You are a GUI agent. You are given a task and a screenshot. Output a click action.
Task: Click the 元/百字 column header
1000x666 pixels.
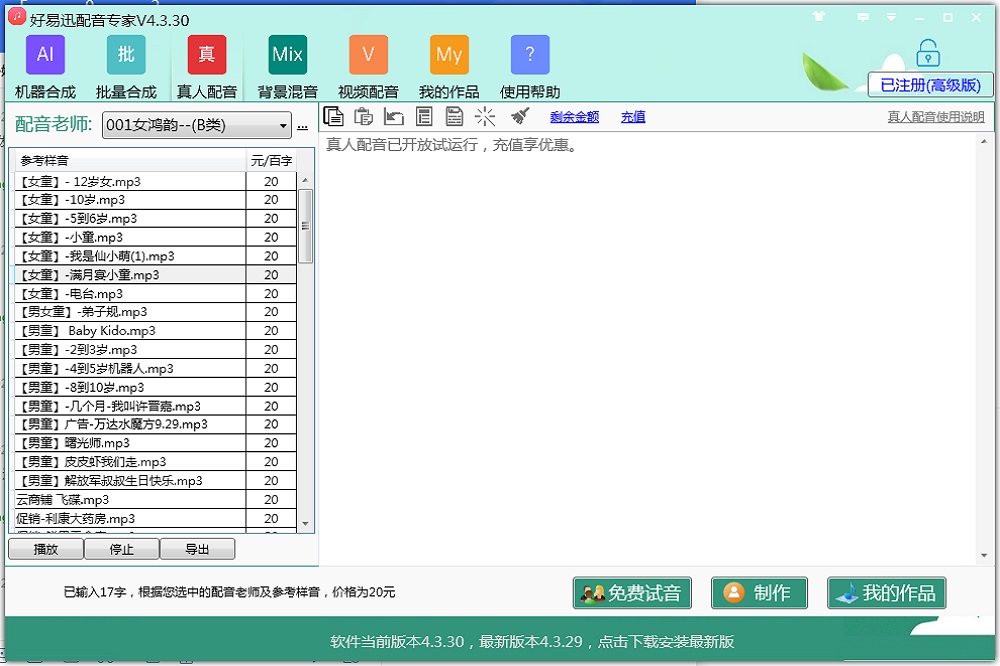tap(272, 161)
